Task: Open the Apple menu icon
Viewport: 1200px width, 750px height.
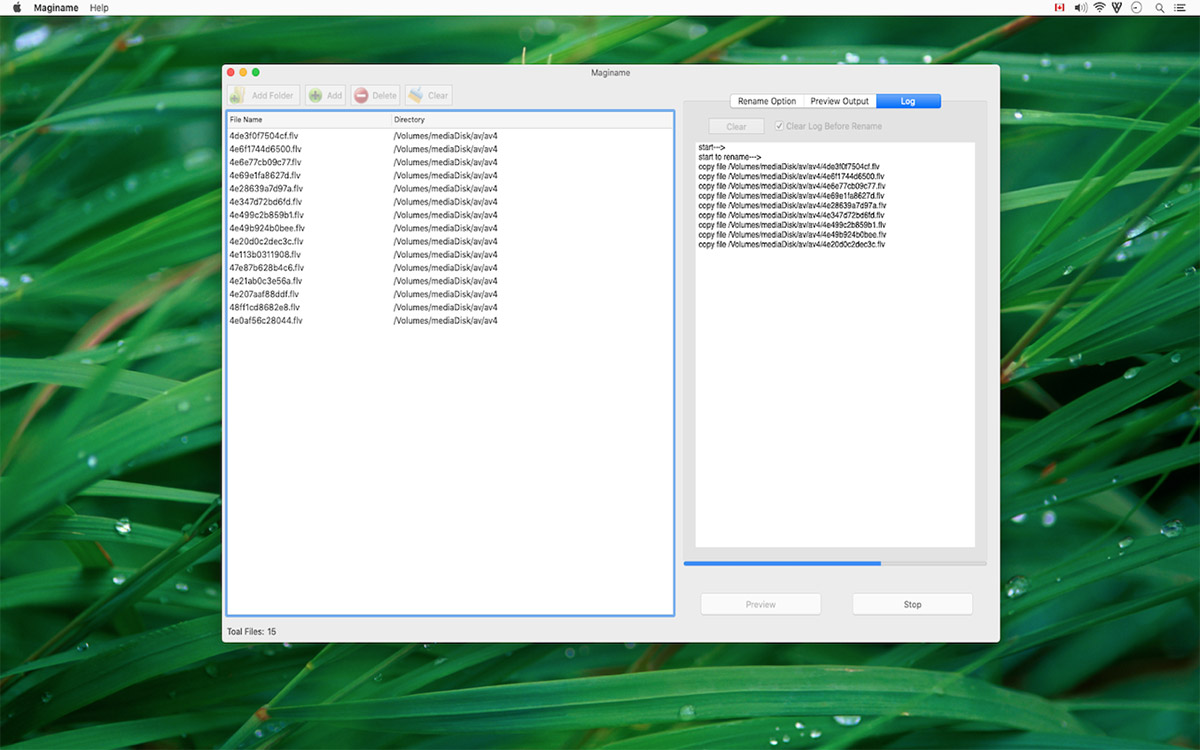Action: (x=17, y=7)
